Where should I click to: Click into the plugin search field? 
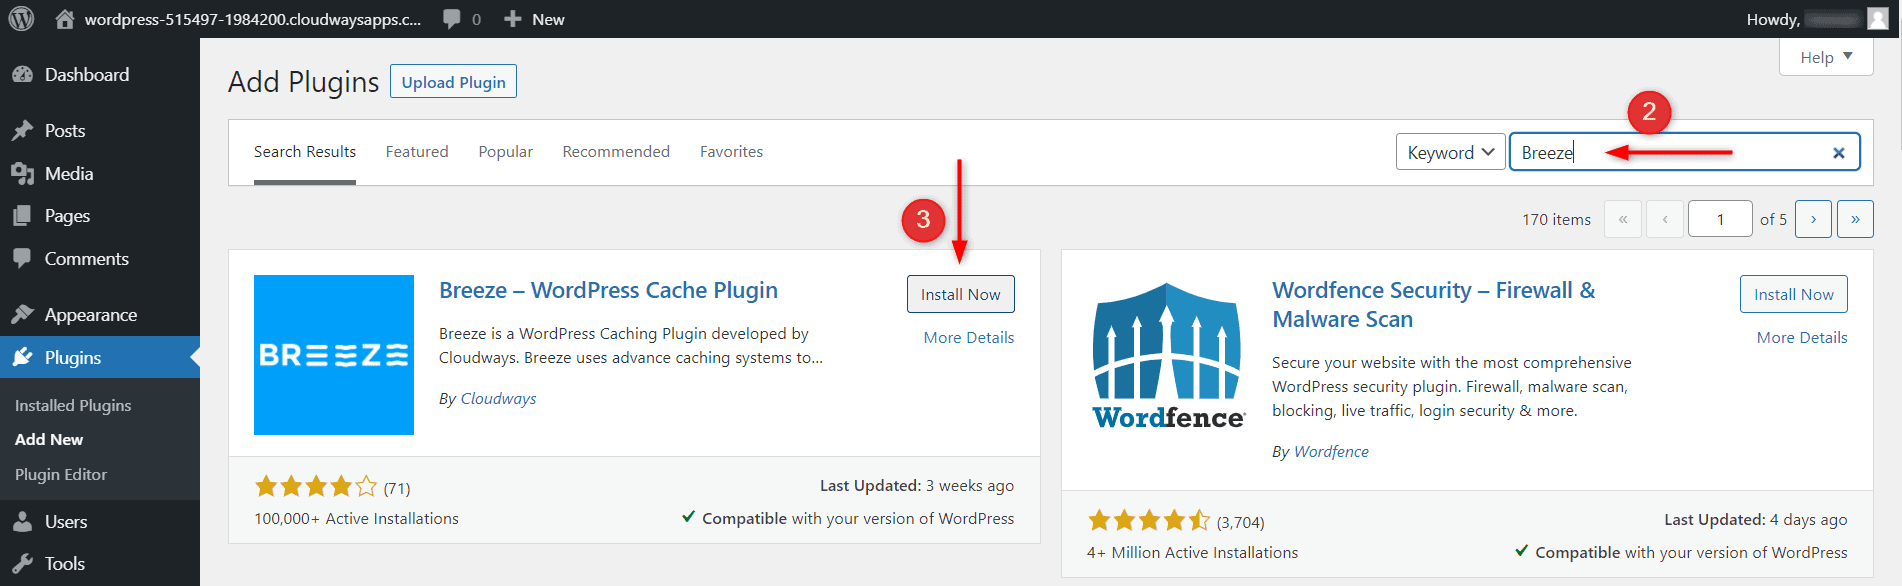pos(1680,152)
